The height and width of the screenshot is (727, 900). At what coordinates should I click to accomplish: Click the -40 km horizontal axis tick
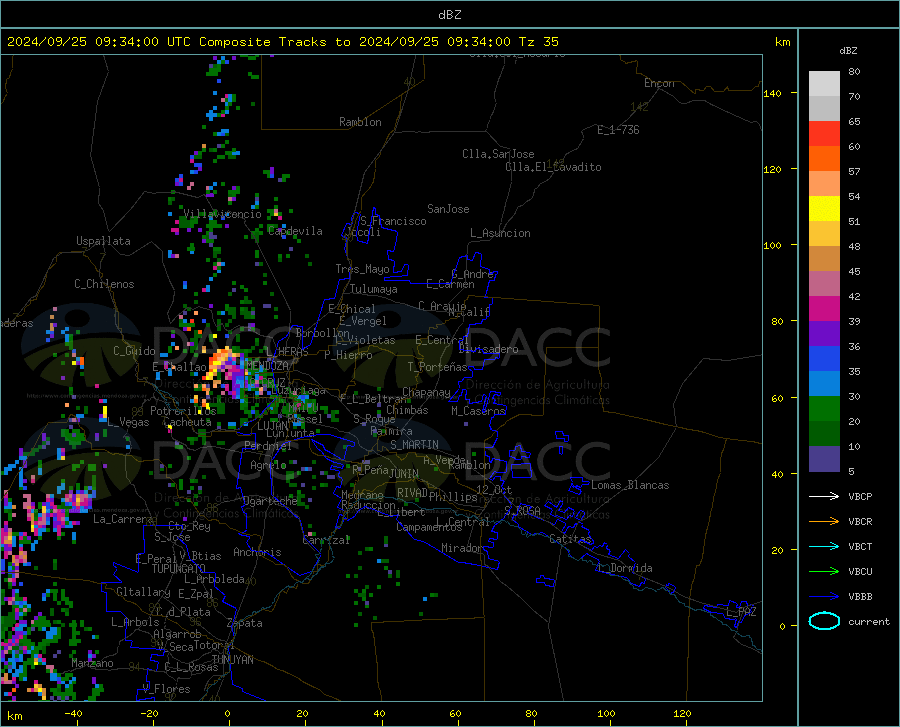click(x=73, y=714)
